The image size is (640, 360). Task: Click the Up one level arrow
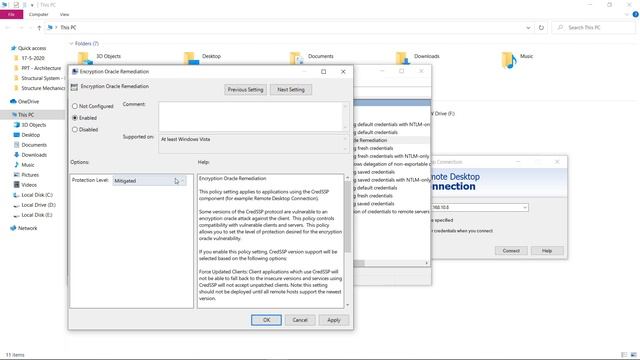(x=39, y=28)
